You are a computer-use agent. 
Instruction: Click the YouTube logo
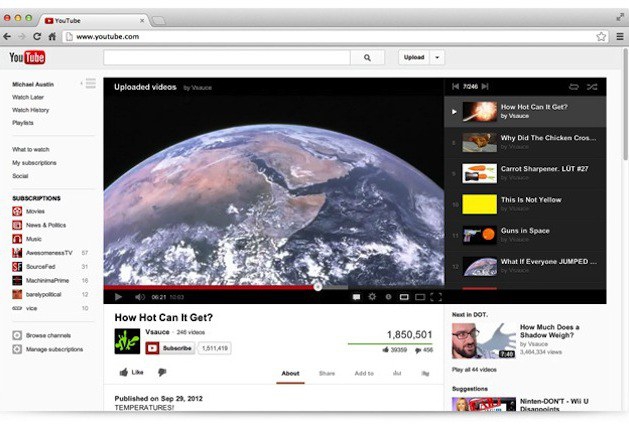pos(27,57)
